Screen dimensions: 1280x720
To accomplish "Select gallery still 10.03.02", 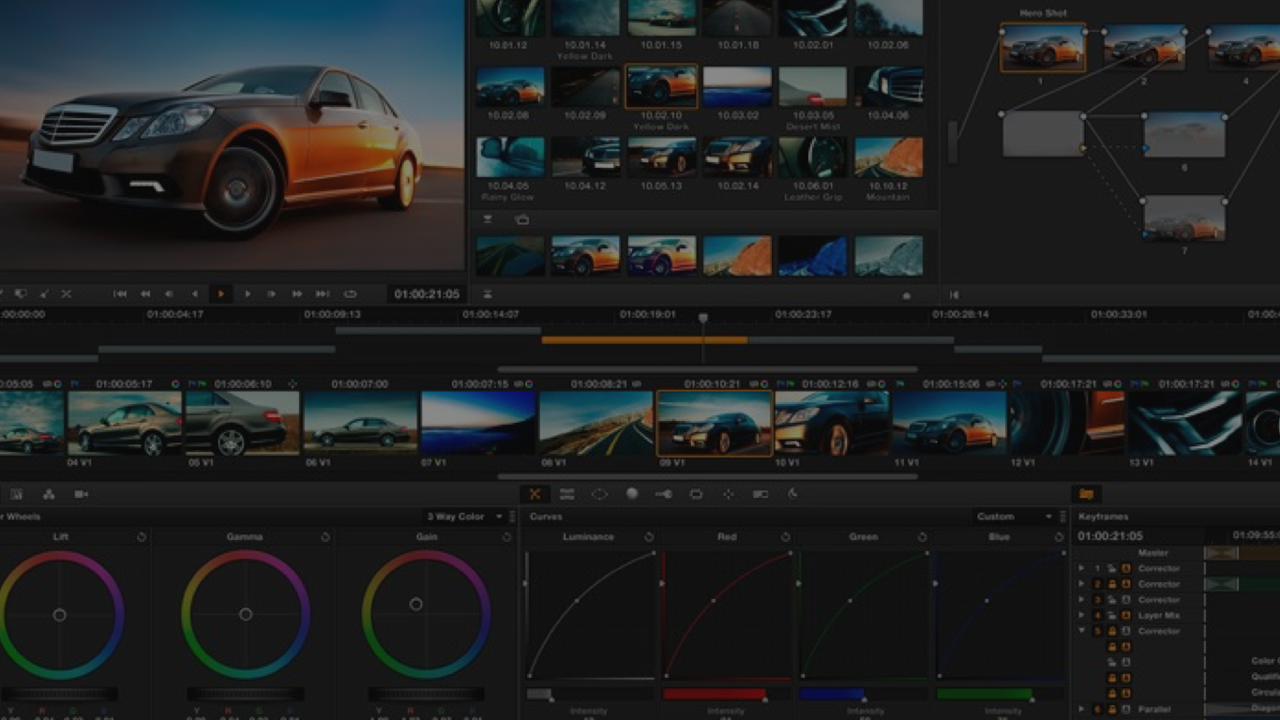I will click(x=737, y=87).
